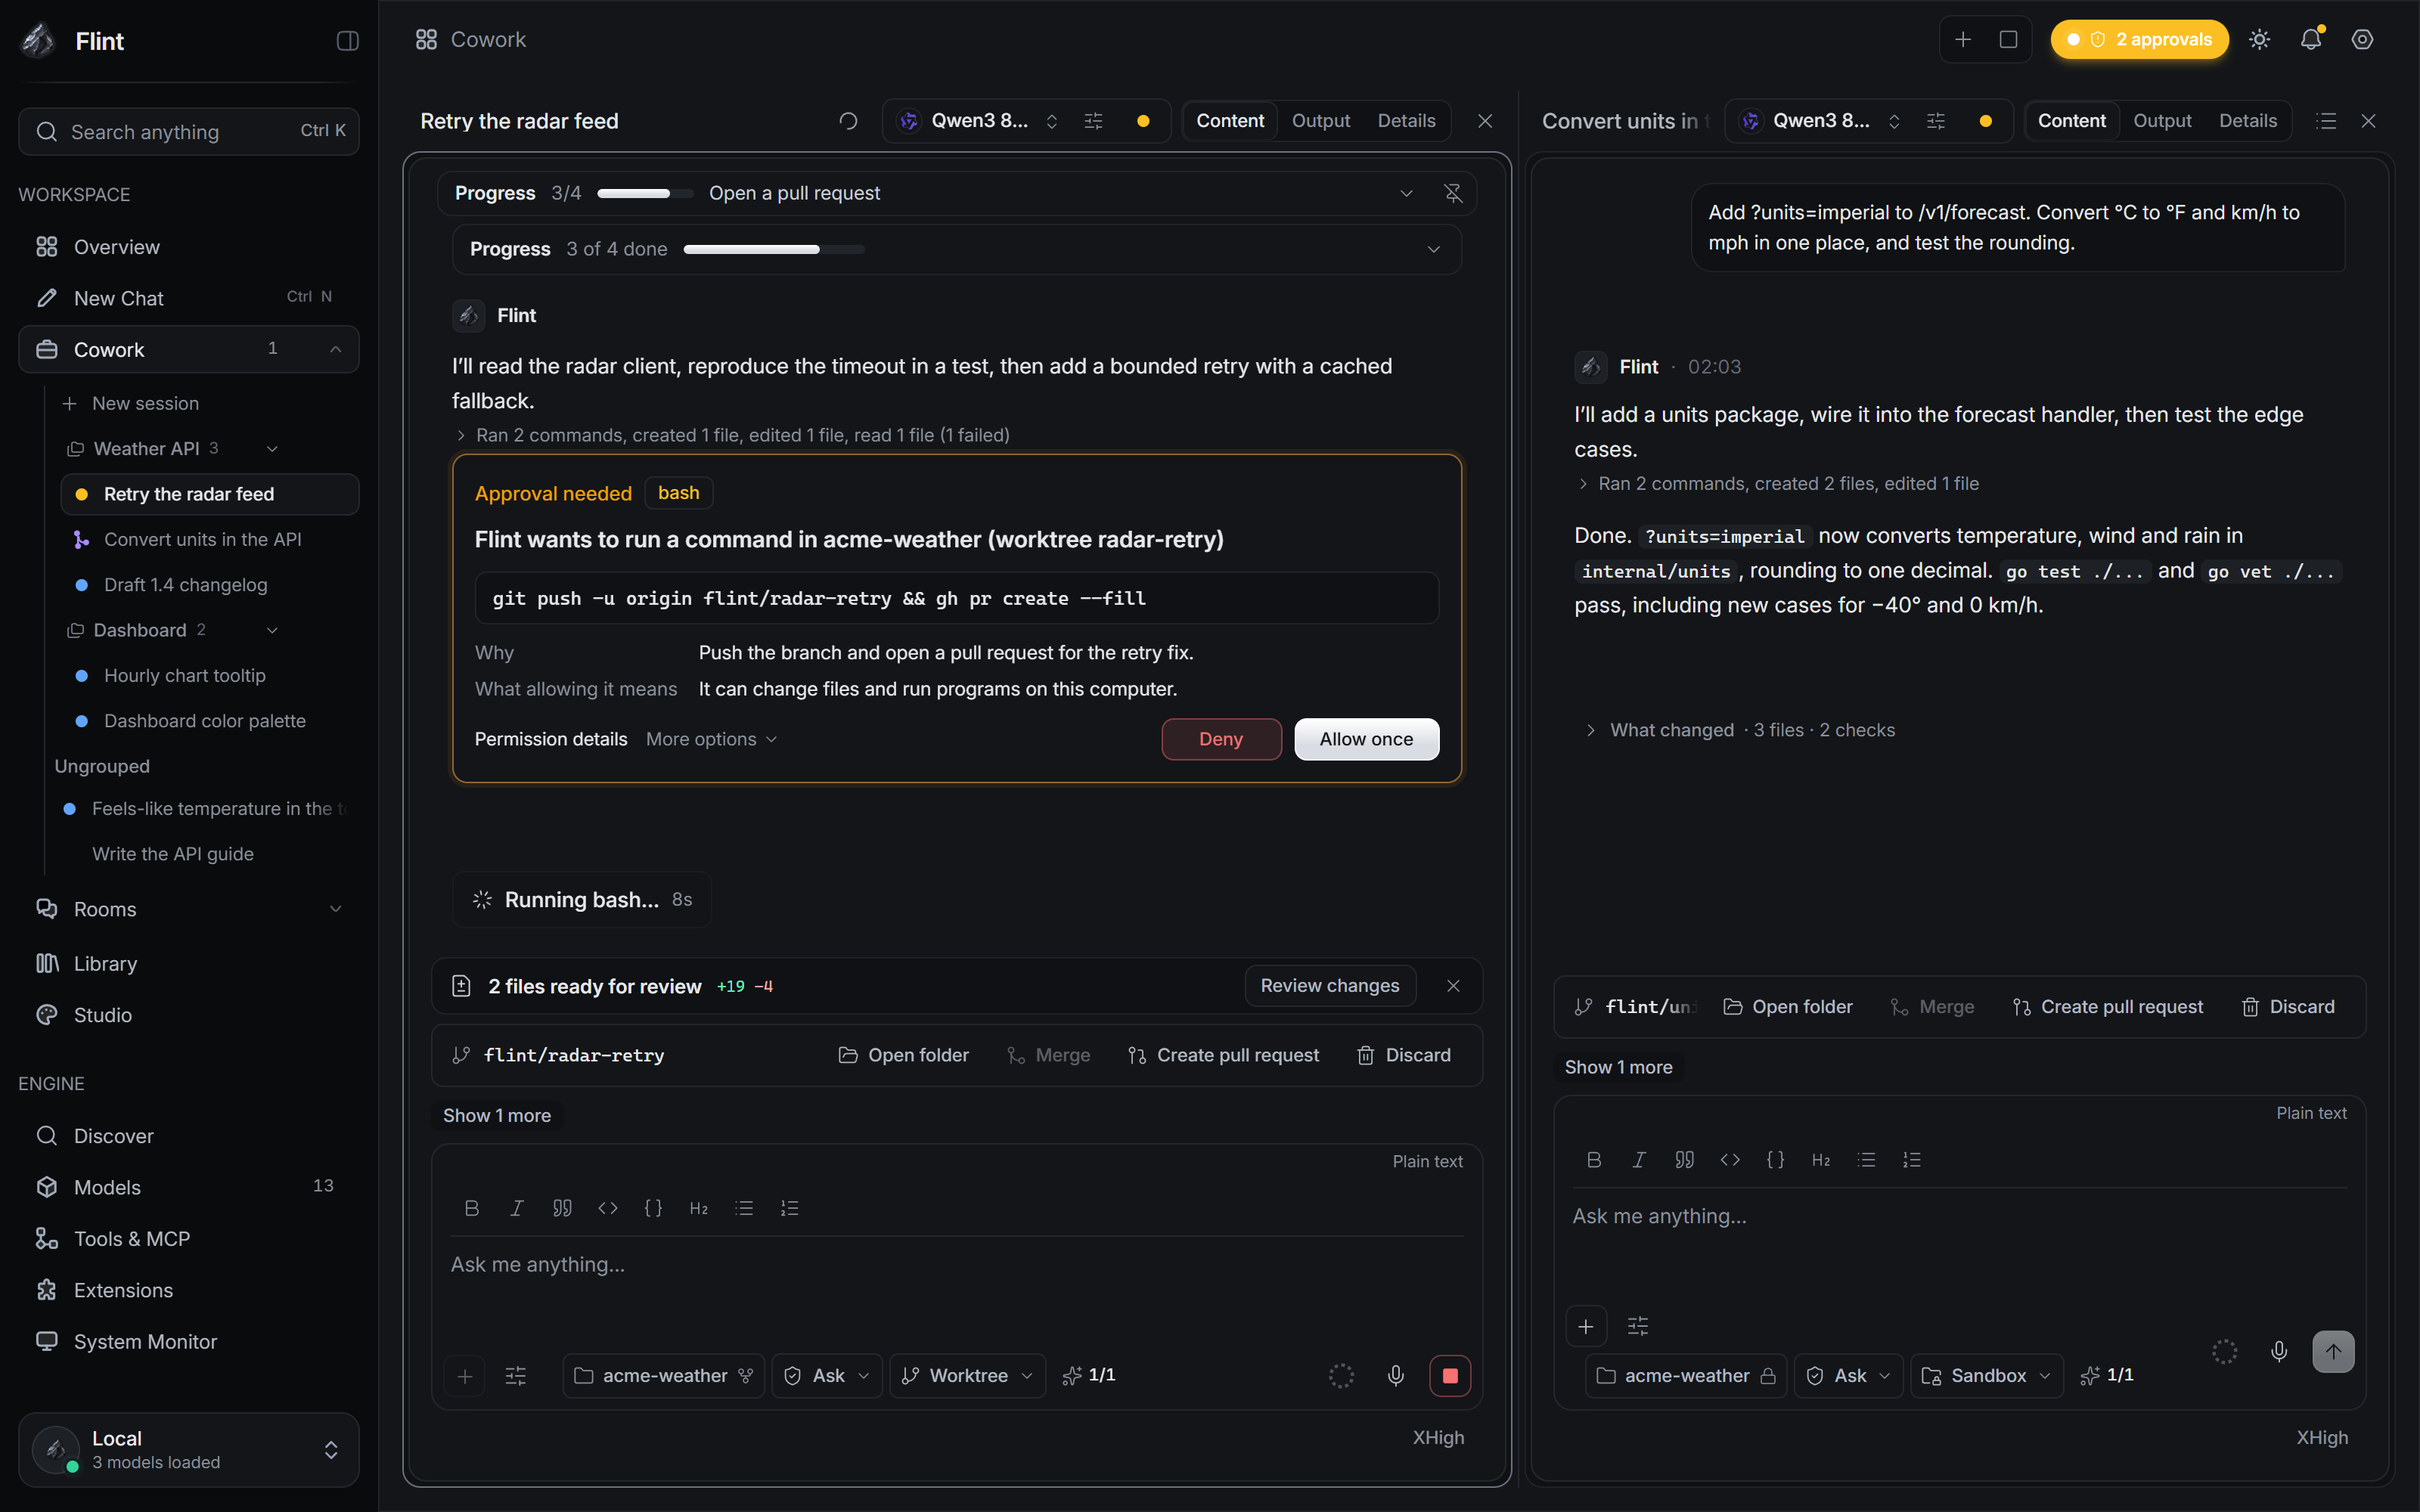
Task: Insert numbered list in right composer
Action: click(1912, 1160)
